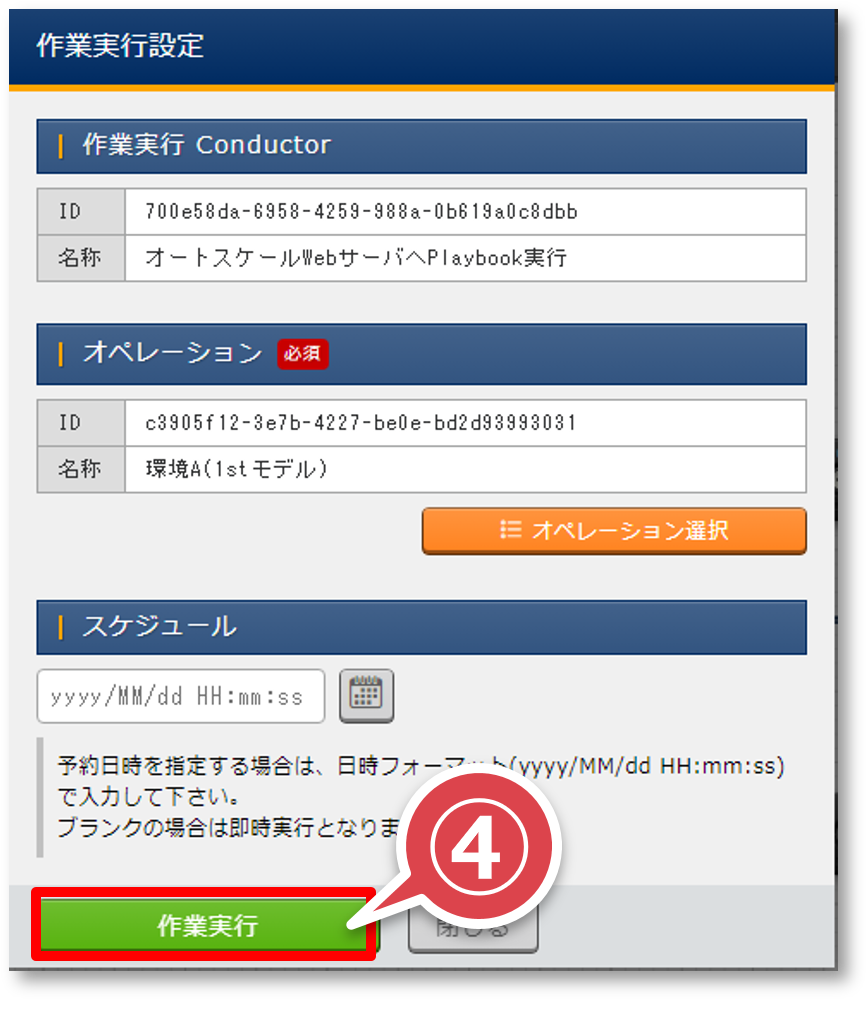Click the スケジュール section header
Viewport: 867px width, 1013px height.
tap(421, 627)
